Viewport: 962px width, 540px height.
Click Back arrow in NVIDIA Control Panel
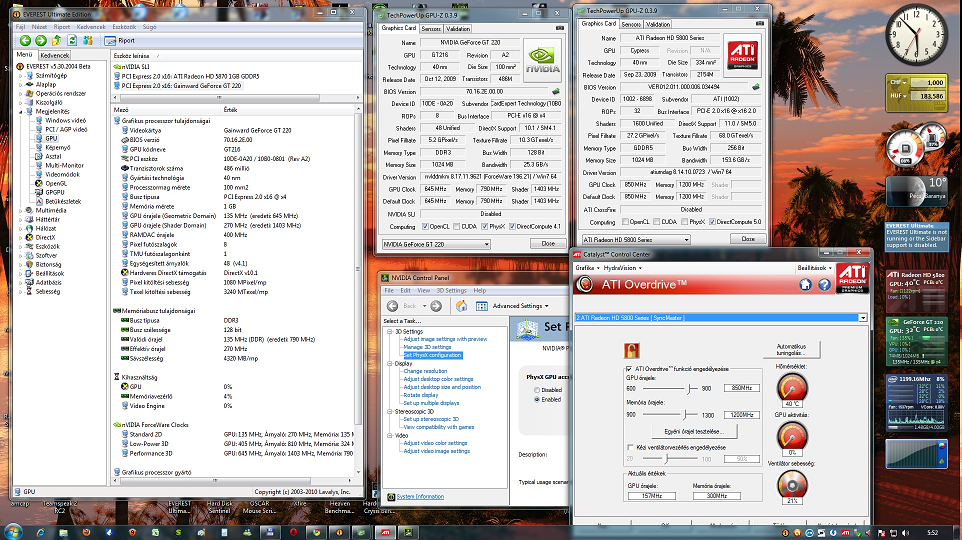393,306
